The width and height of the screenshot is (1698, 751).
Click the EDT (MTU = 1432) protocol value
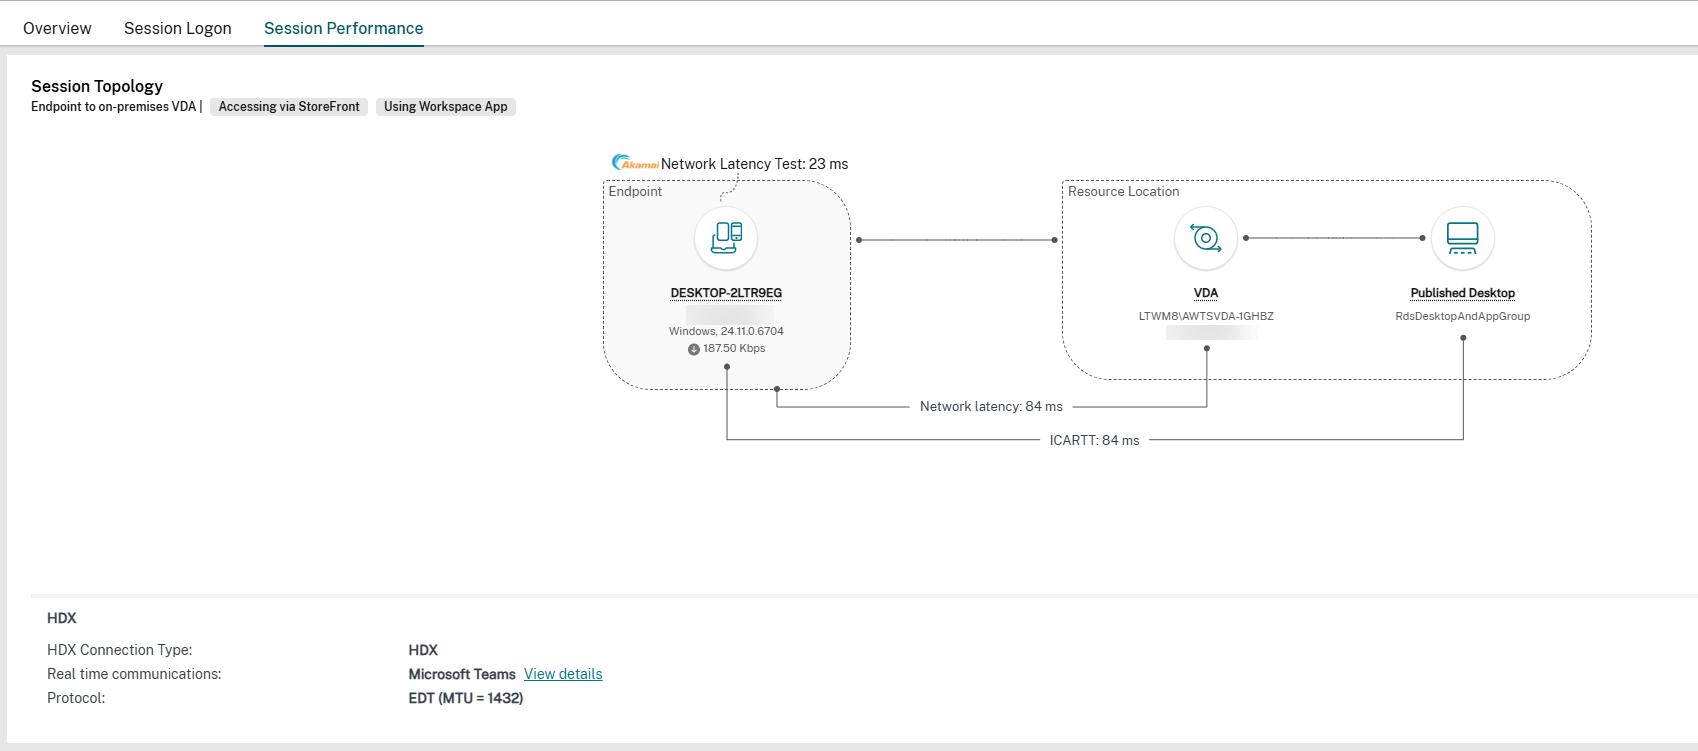point(465,698)
